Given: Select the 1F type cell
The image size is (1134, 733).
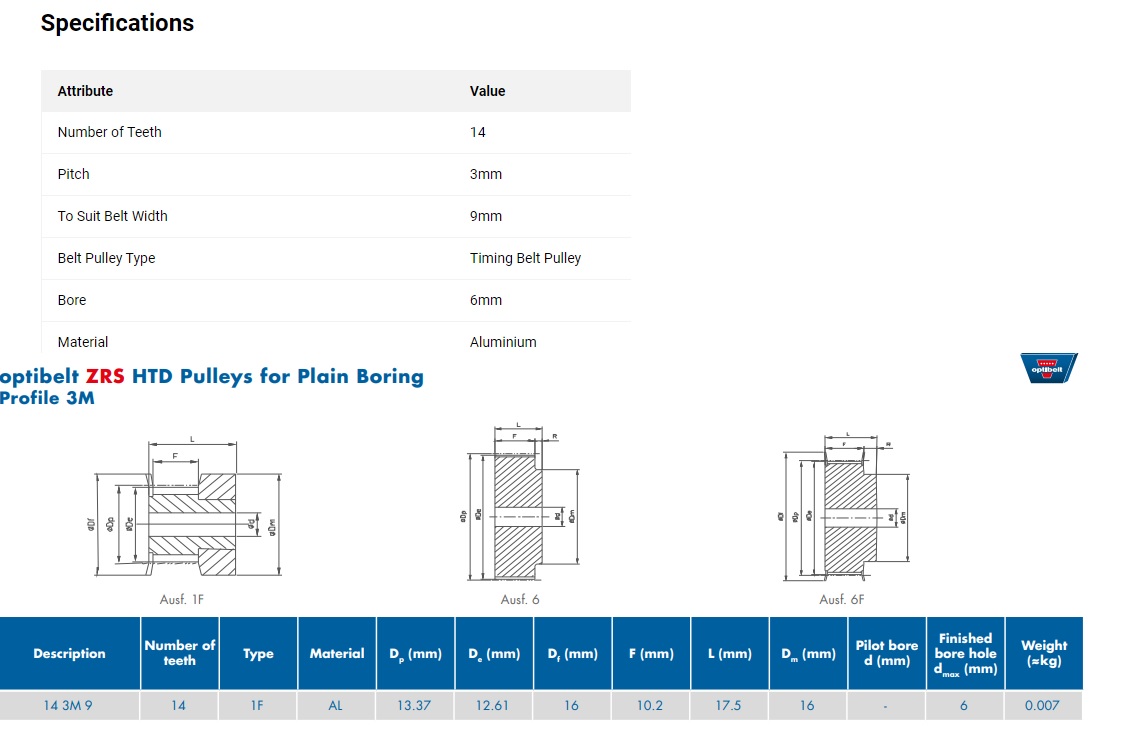Looking at the screenshot, I should (257, 706).
